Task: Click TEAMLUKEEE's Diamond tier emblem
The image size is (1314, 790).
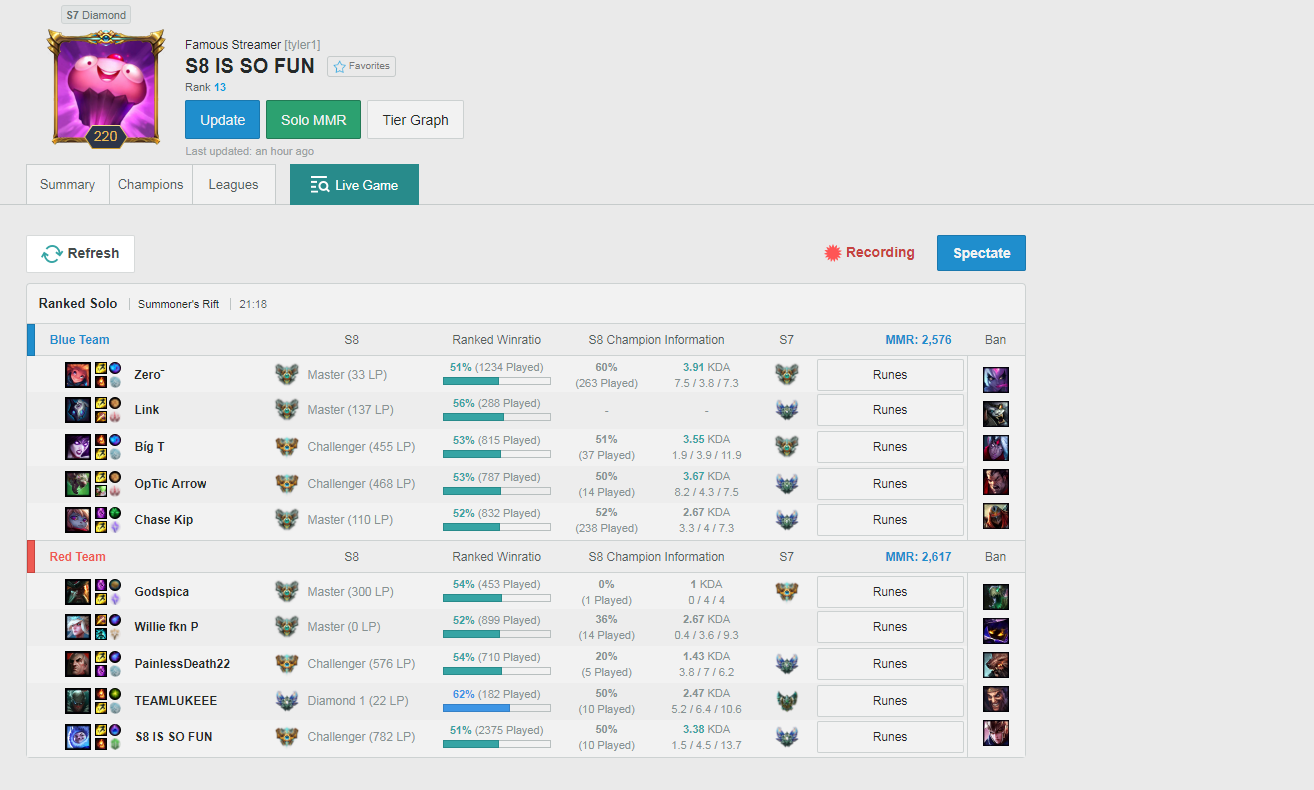Action: pyautogui.click(x=287, y=701)
